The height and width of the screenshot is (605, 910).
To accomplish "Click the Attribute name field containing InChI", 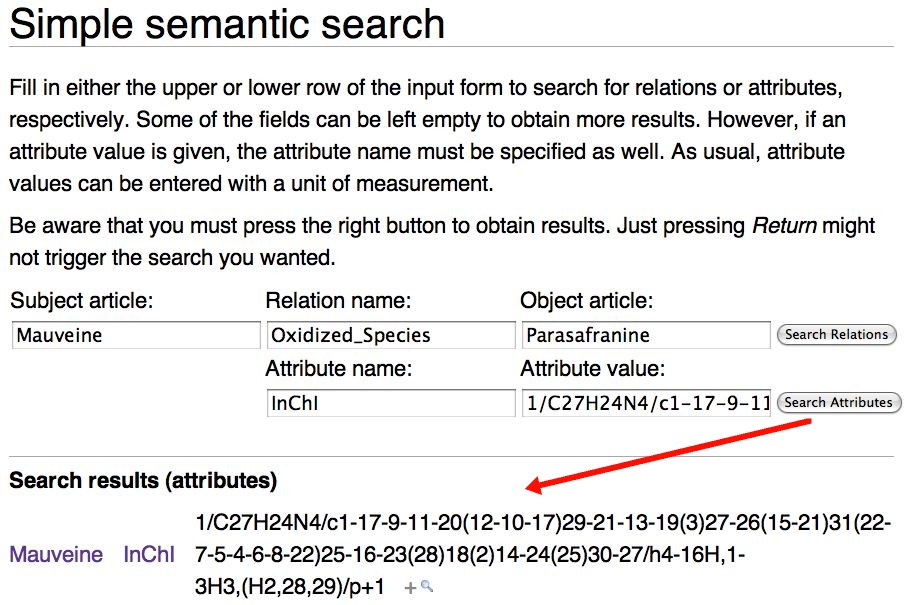I will click(x=390, y=403).
